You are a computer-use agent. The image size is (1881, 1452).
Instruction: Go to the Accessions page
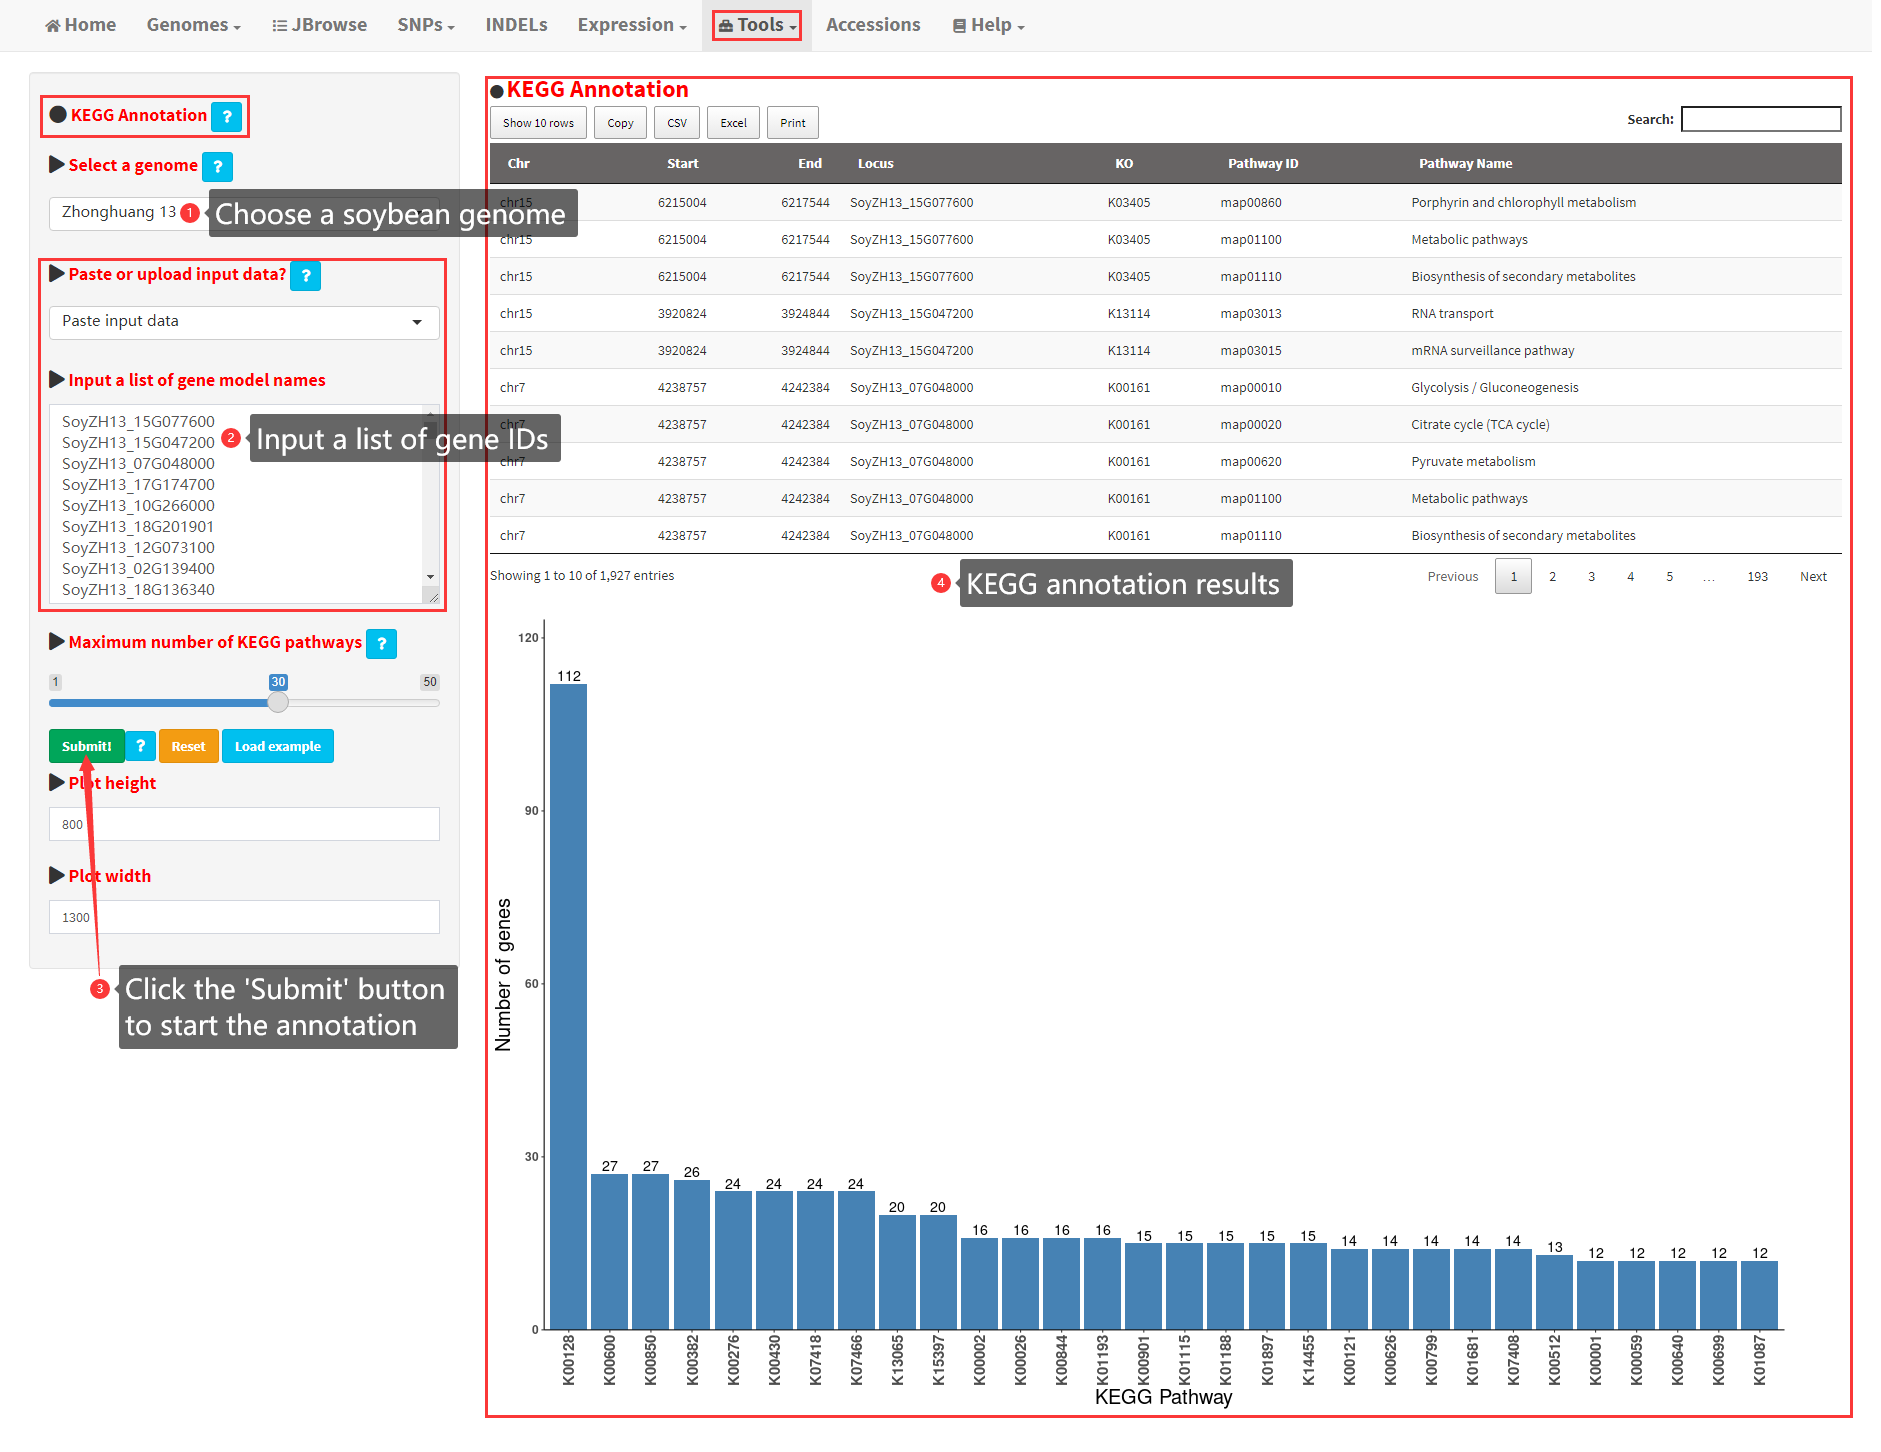point(872,25)
